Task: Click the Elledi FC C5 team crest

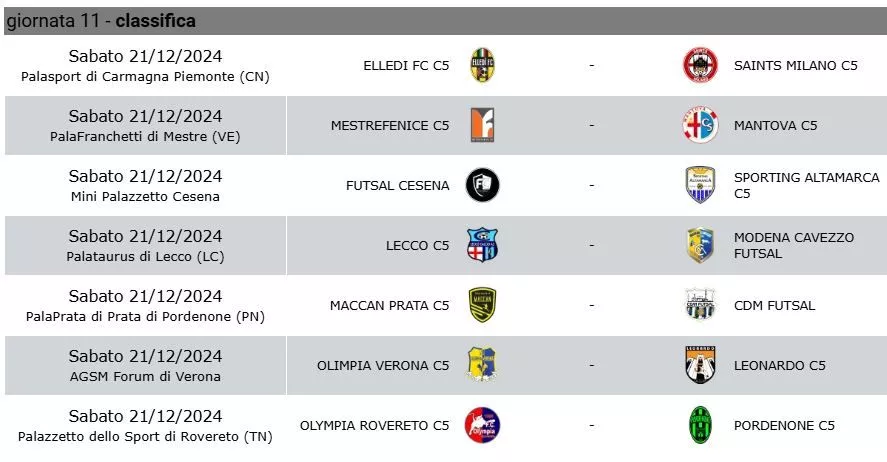Action: point(483,65)
